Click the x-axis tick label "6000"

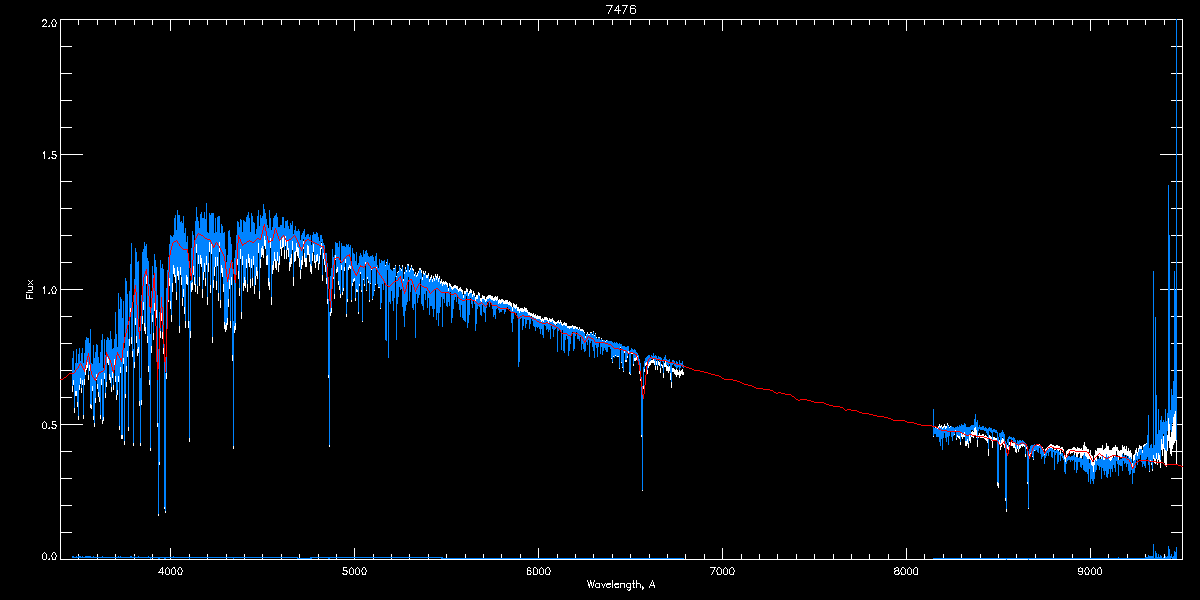[x=538, y=571]
